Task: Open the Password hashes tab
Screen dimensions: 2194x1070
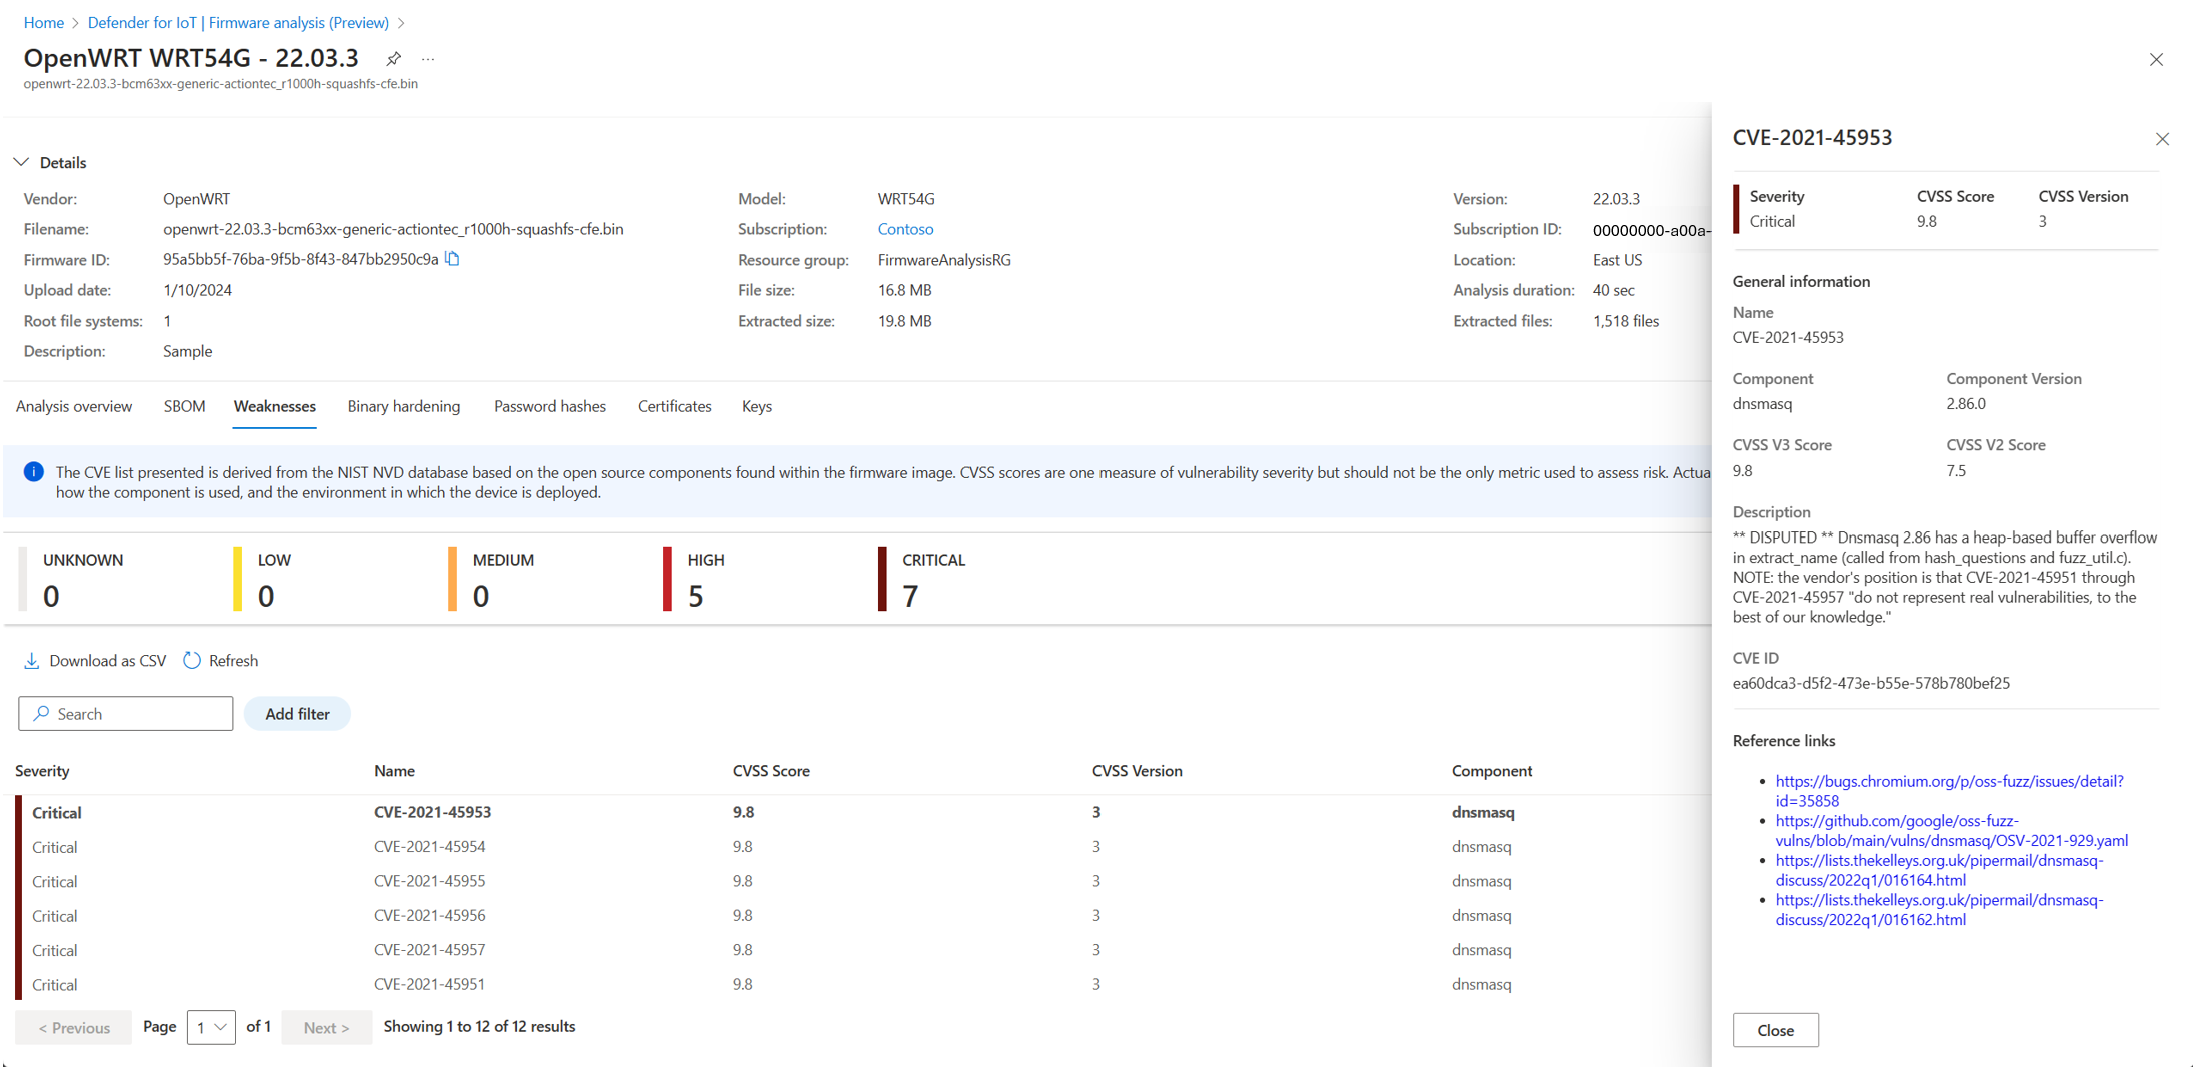Action: click(x=550, y=406)
